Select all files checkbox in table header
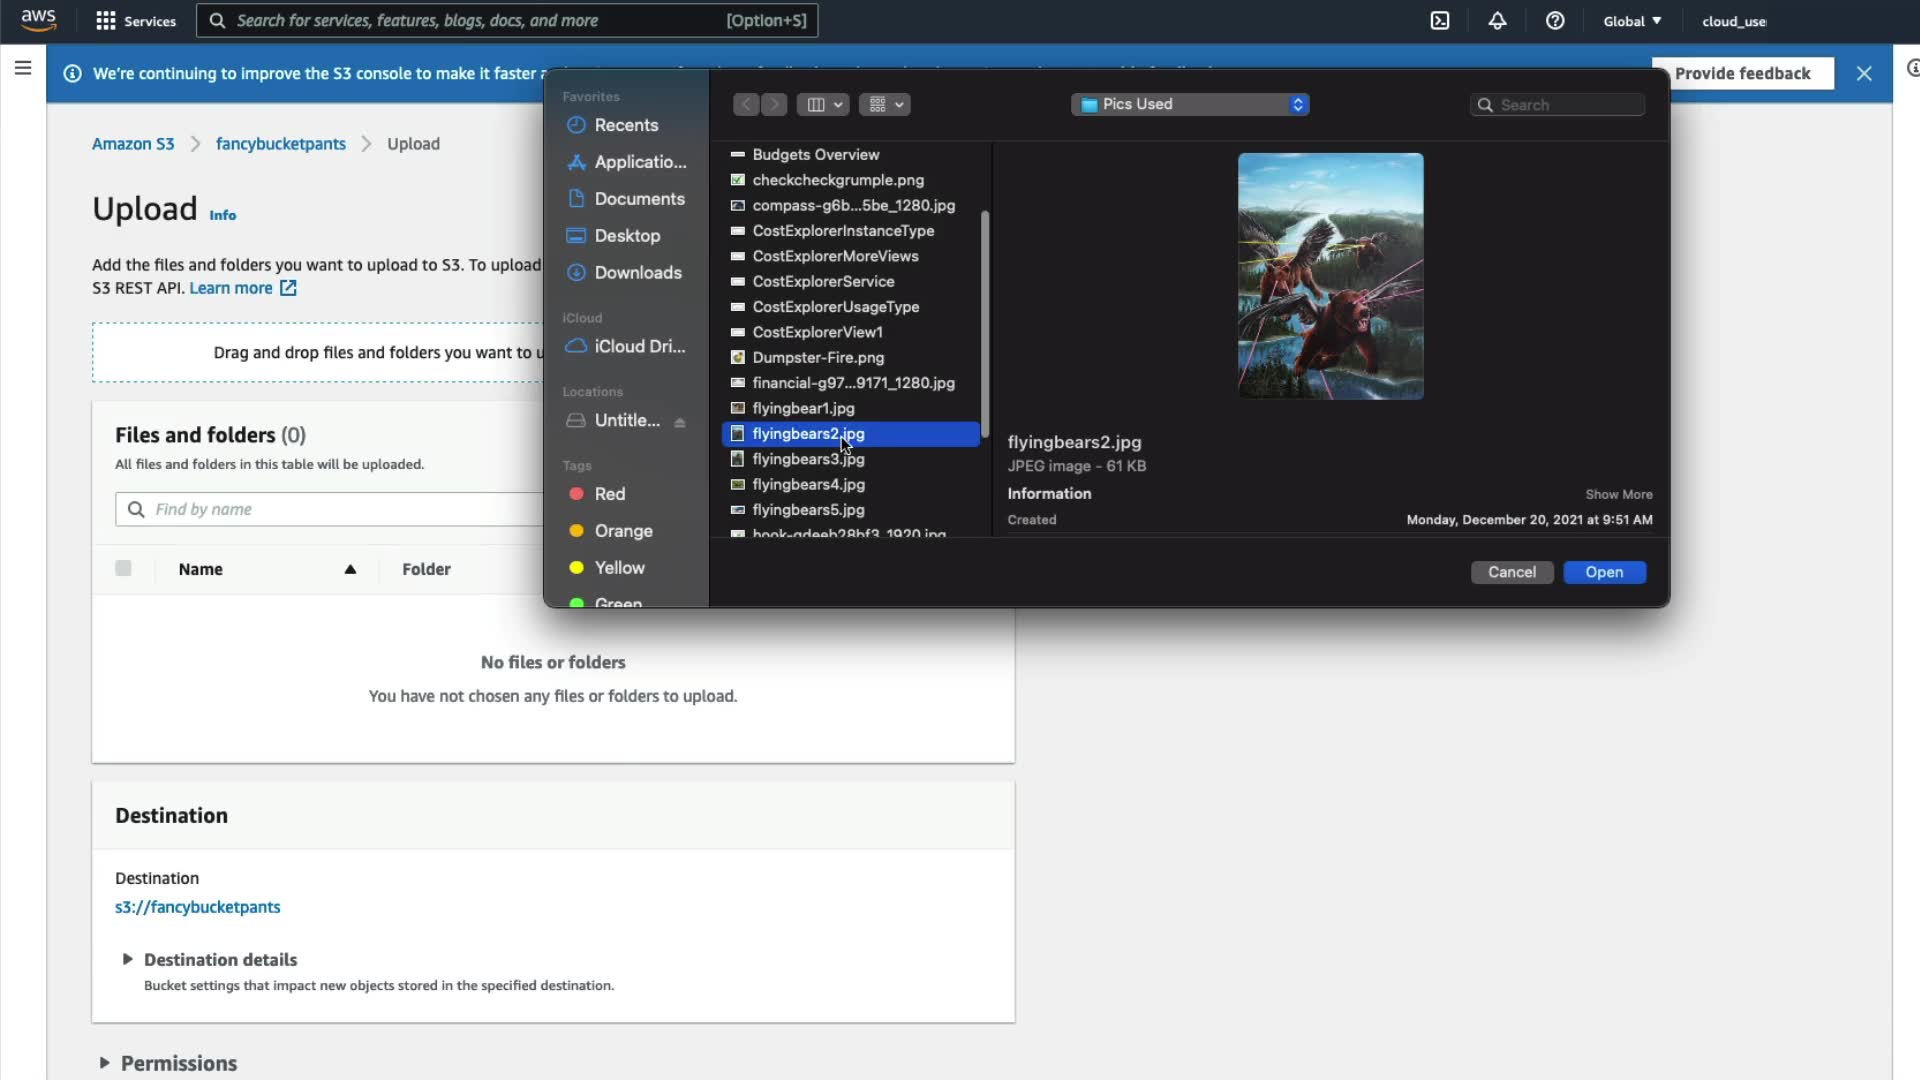This screenshot has height=1080, width=1920. [123, 569]
